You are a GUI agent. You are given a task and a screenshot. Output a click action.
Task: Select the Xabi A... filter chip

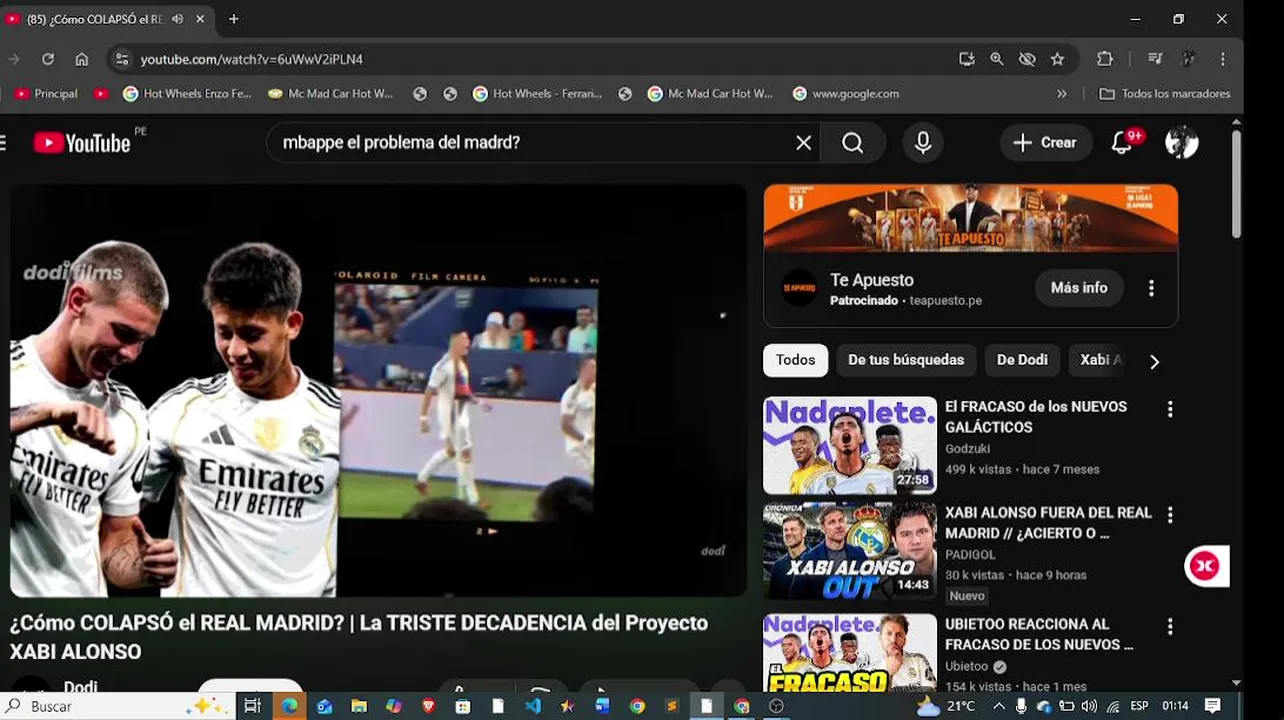coord(1100,360)
